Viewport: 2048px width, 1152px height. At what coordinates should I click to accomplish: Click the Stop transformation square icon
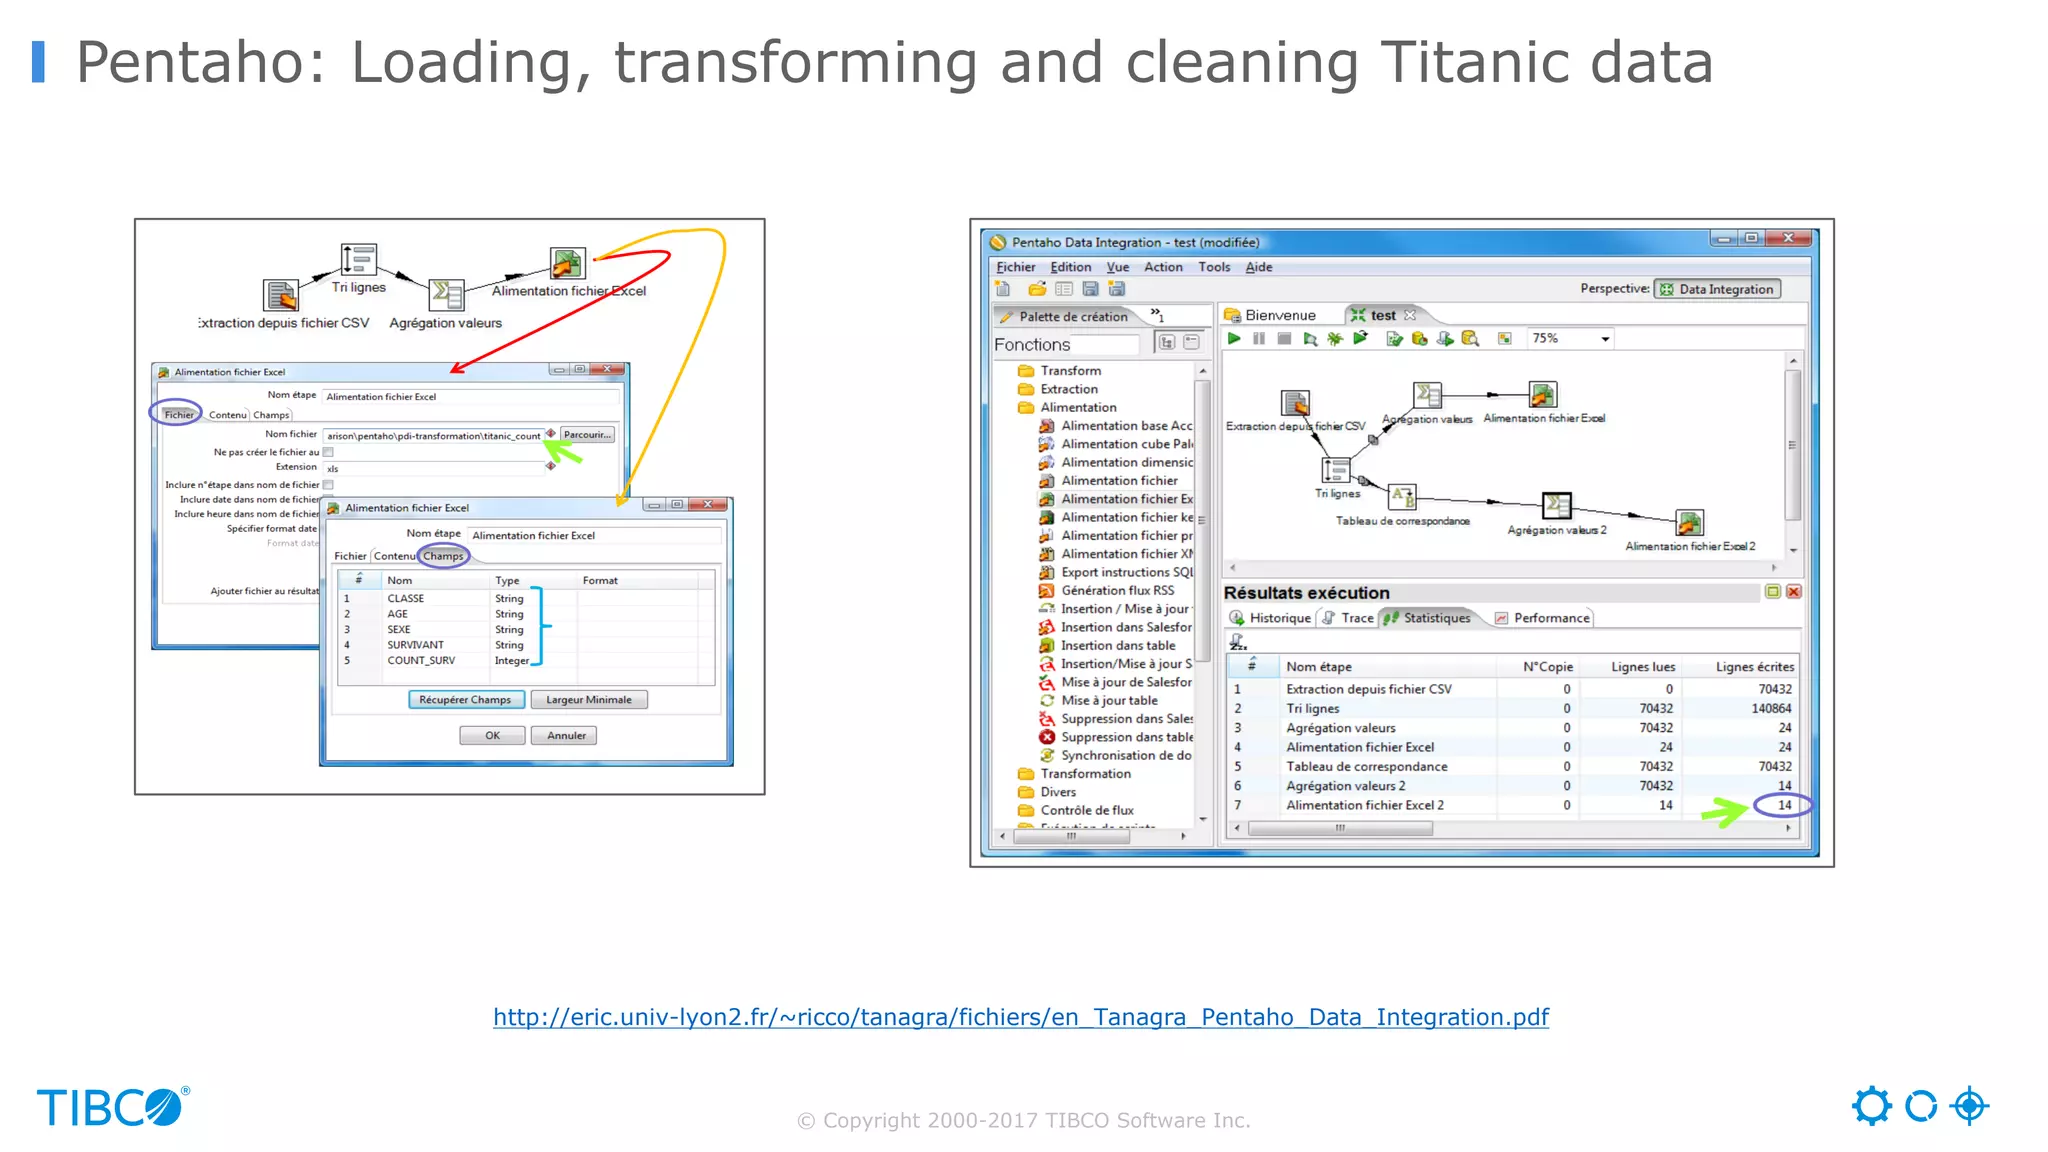pos(1285,339)
